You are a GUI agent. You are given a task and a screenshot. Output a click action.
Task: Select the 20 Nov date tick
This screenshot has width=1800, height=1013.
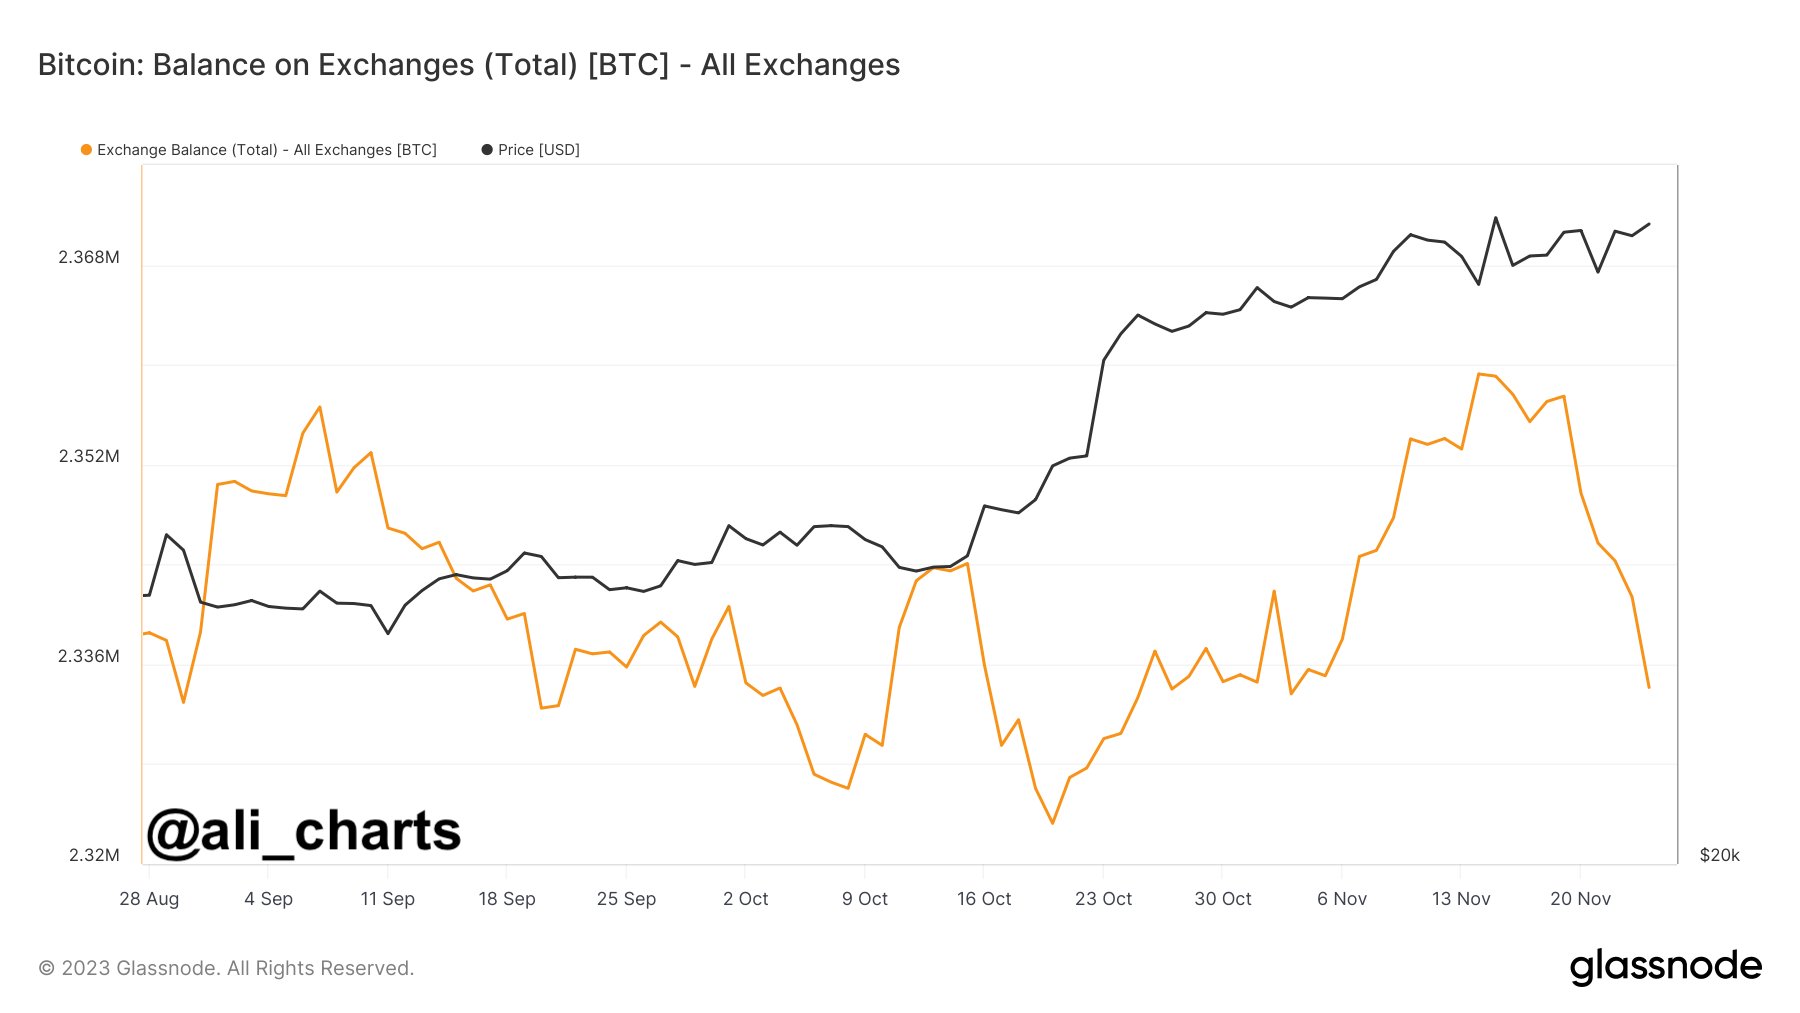[x=1581, y=898]
